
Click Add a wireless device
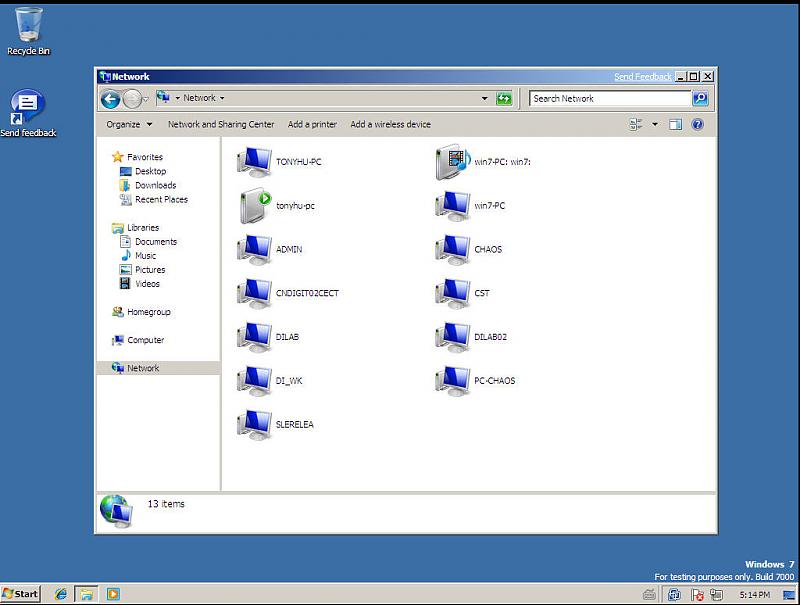tap(390, 125)
